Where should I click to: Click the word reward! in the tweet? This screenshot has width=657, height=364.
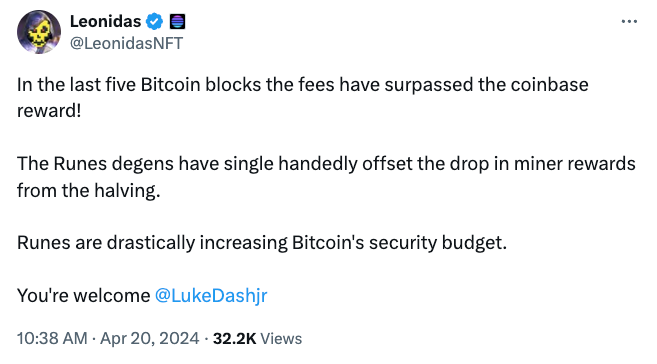coord(49,111)
